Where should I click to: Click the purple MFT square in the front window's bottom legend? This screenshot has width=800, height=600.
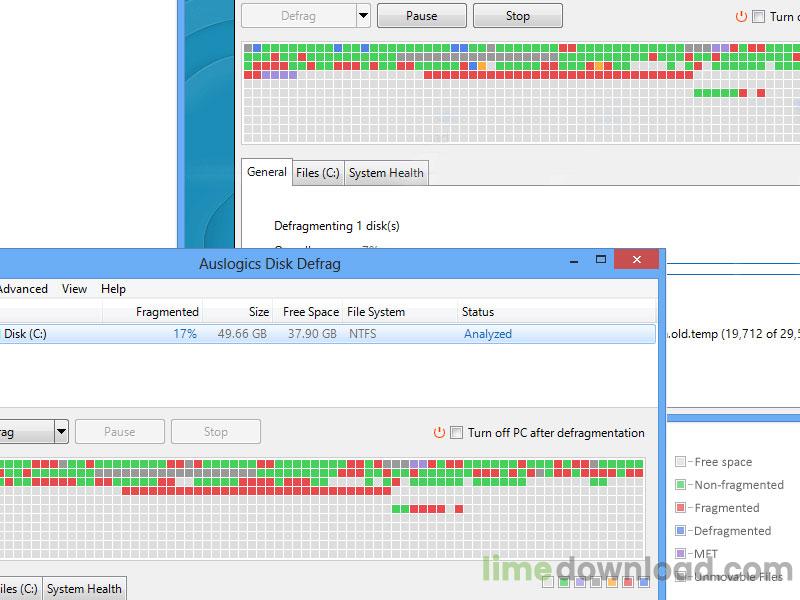click(580, 582)
